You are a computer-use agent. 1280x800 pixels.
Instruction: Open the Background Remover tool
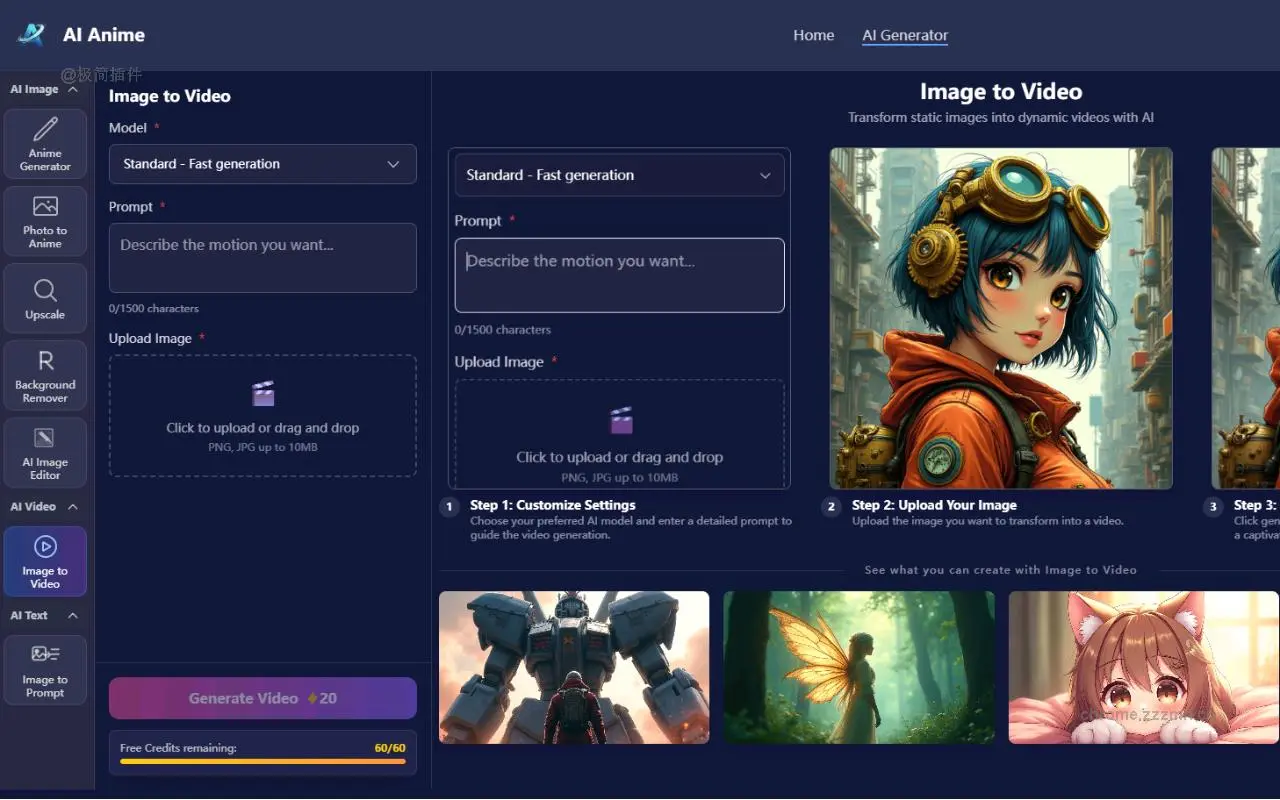coord(45,374)
